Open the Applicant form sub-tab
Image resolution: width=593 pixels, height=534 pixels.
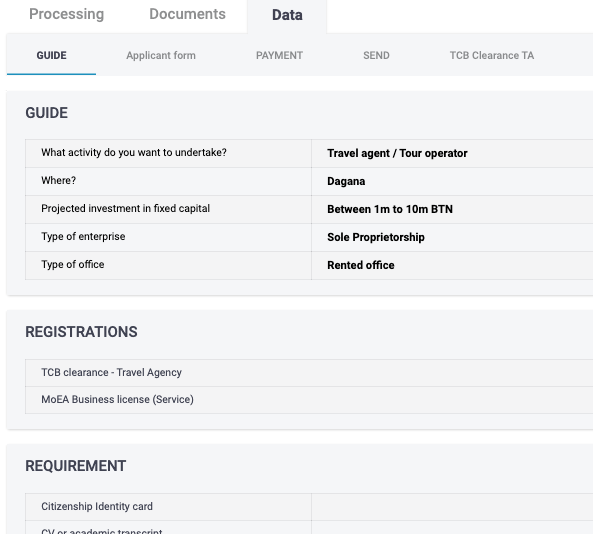pyautogui.click(x=161, y=56)
